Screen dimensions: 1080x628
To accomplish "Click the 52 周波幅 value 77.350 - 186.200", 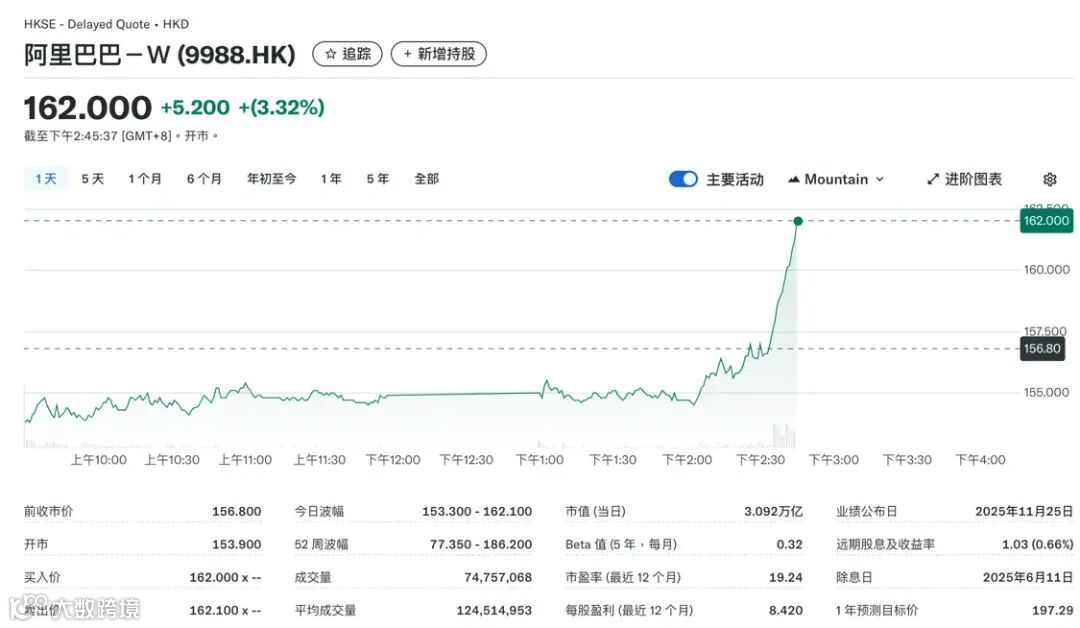I will (481, 544).
